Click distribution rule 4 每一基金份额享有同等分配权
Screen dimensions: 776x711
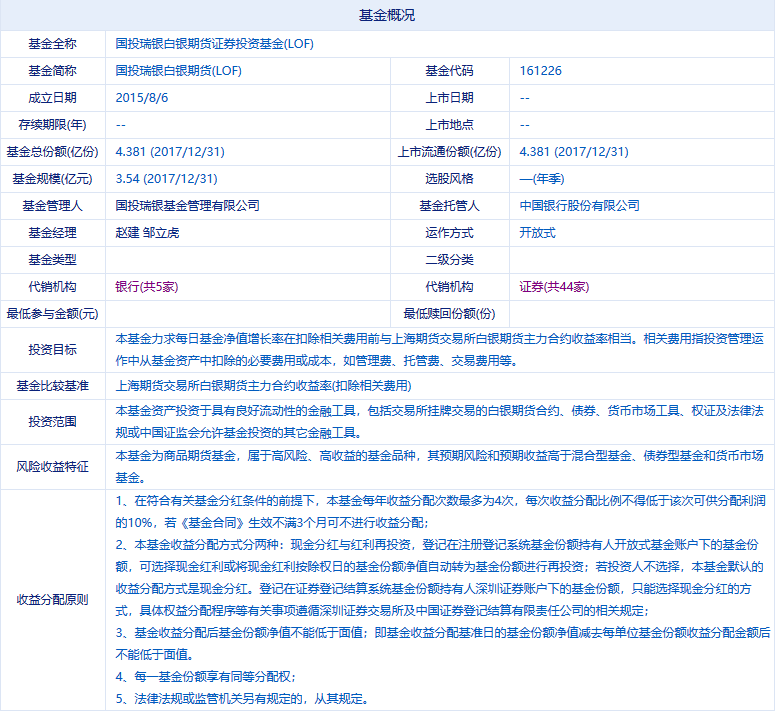point(206,677)
